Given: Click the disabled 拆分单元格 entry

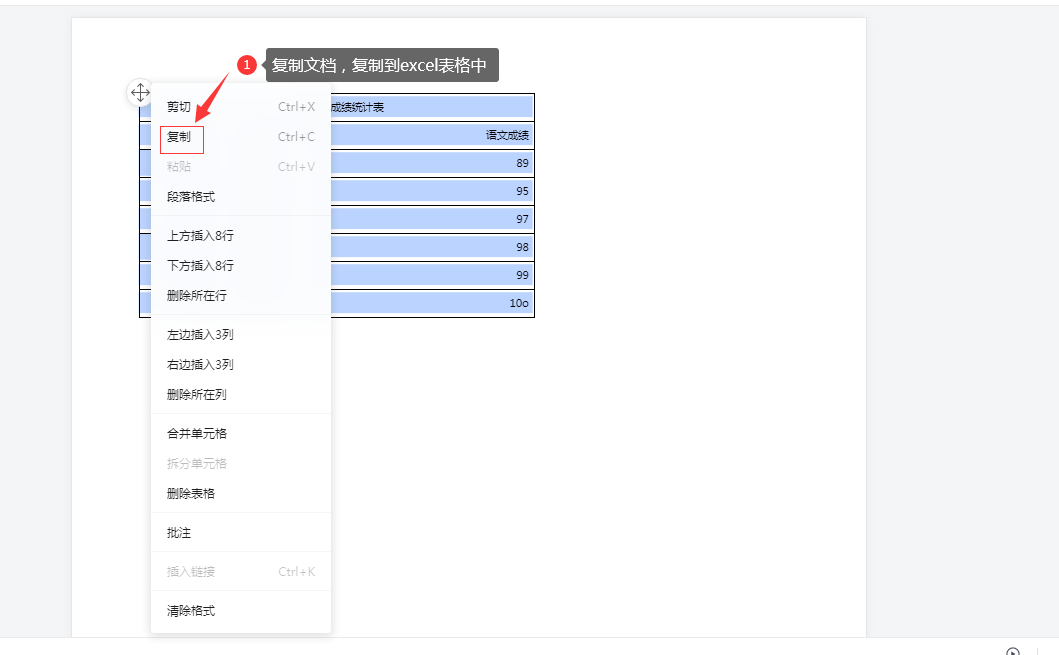Looking at the screenshot, I should (240, 463).
